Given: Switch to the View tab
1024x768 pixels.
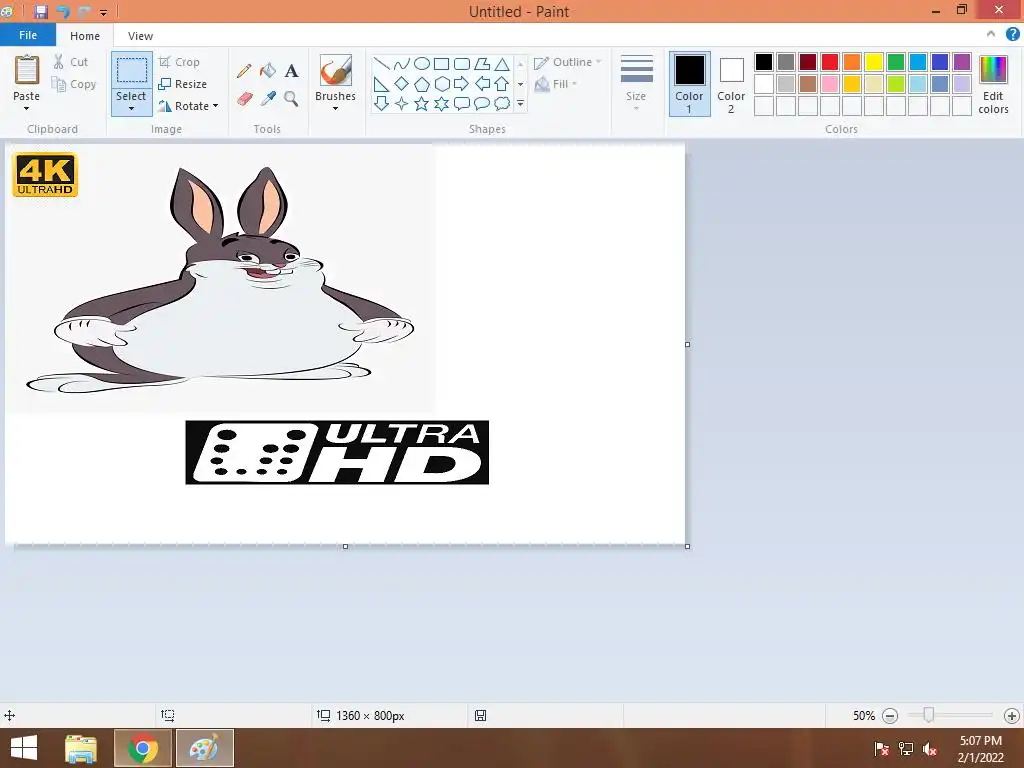Looking at the screenshot, I should click(140, 36).
